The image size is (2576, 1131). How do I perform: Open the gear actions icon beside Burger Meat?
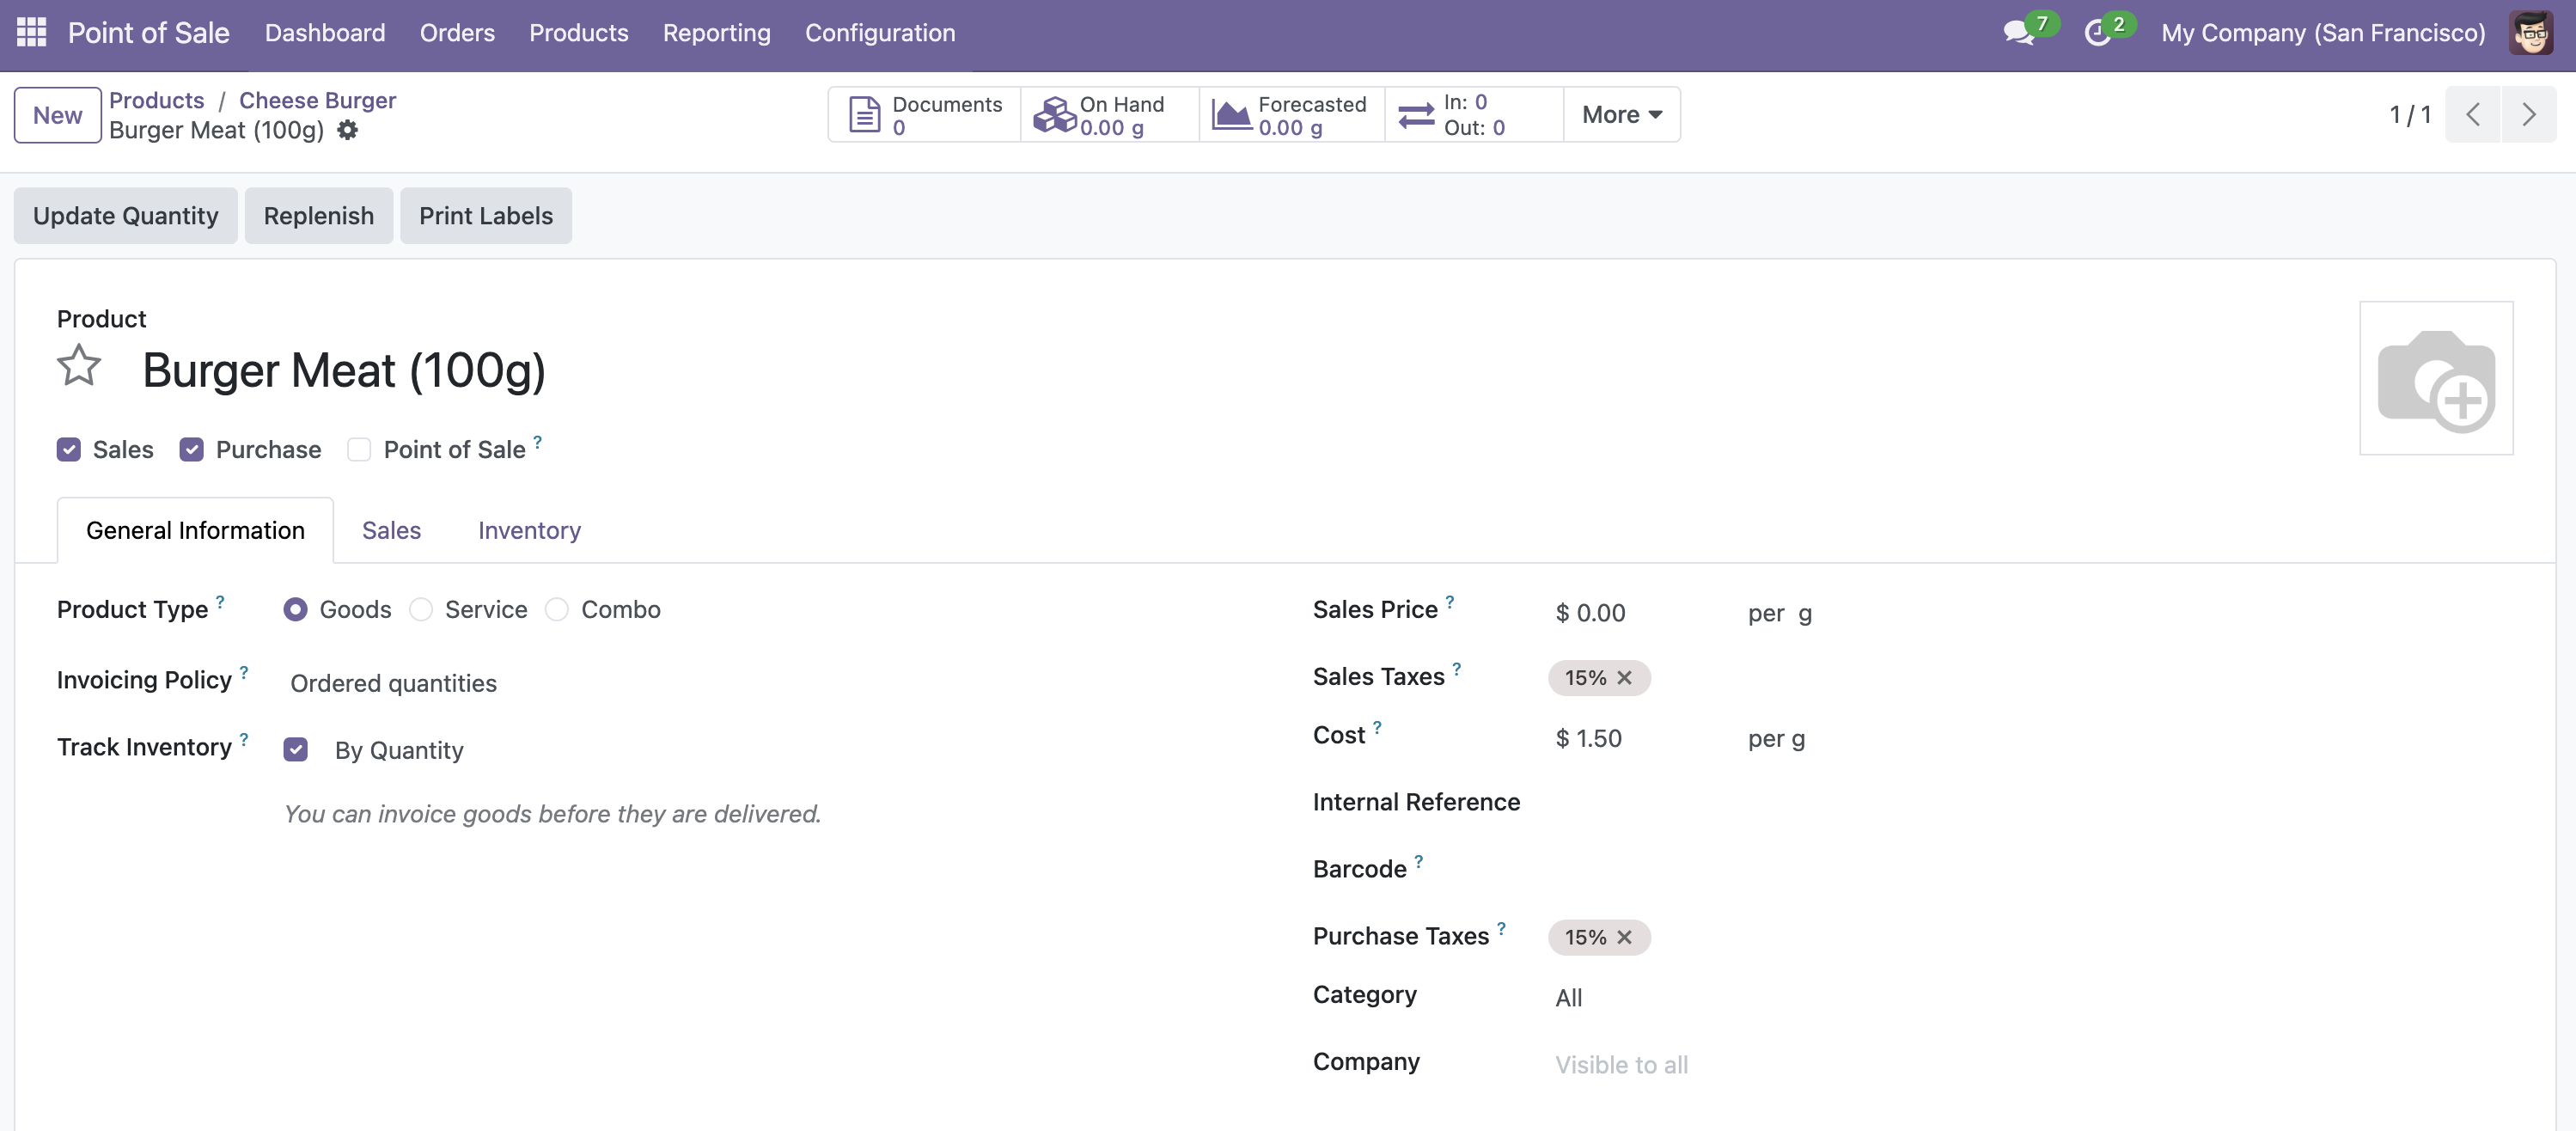pos(347,130)
